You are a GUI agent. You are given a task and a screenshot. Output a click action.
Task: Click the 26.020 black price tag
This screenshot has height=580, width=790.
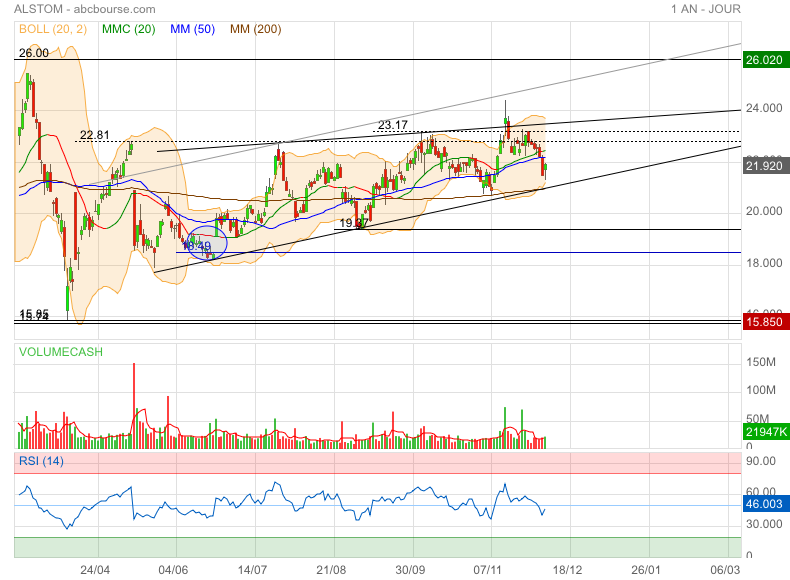tap(765, 60)
